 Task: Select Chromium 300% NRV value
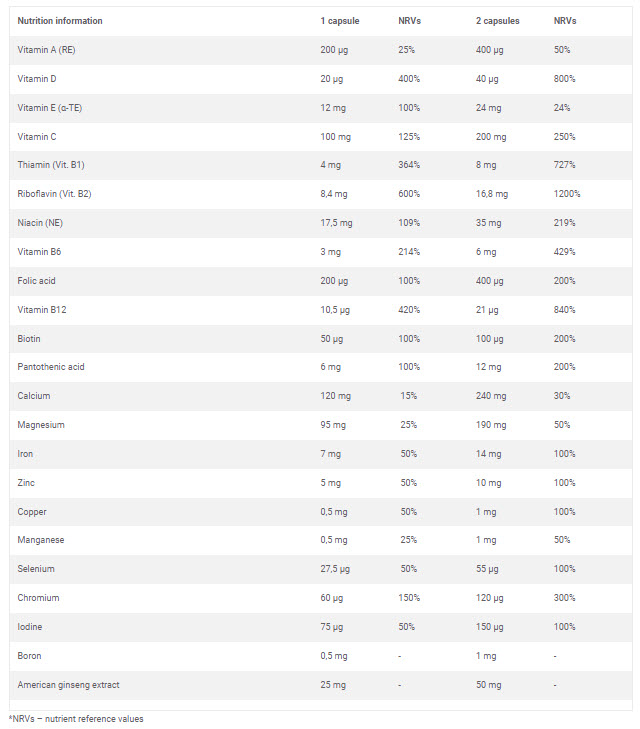click(x=564, y=598)
